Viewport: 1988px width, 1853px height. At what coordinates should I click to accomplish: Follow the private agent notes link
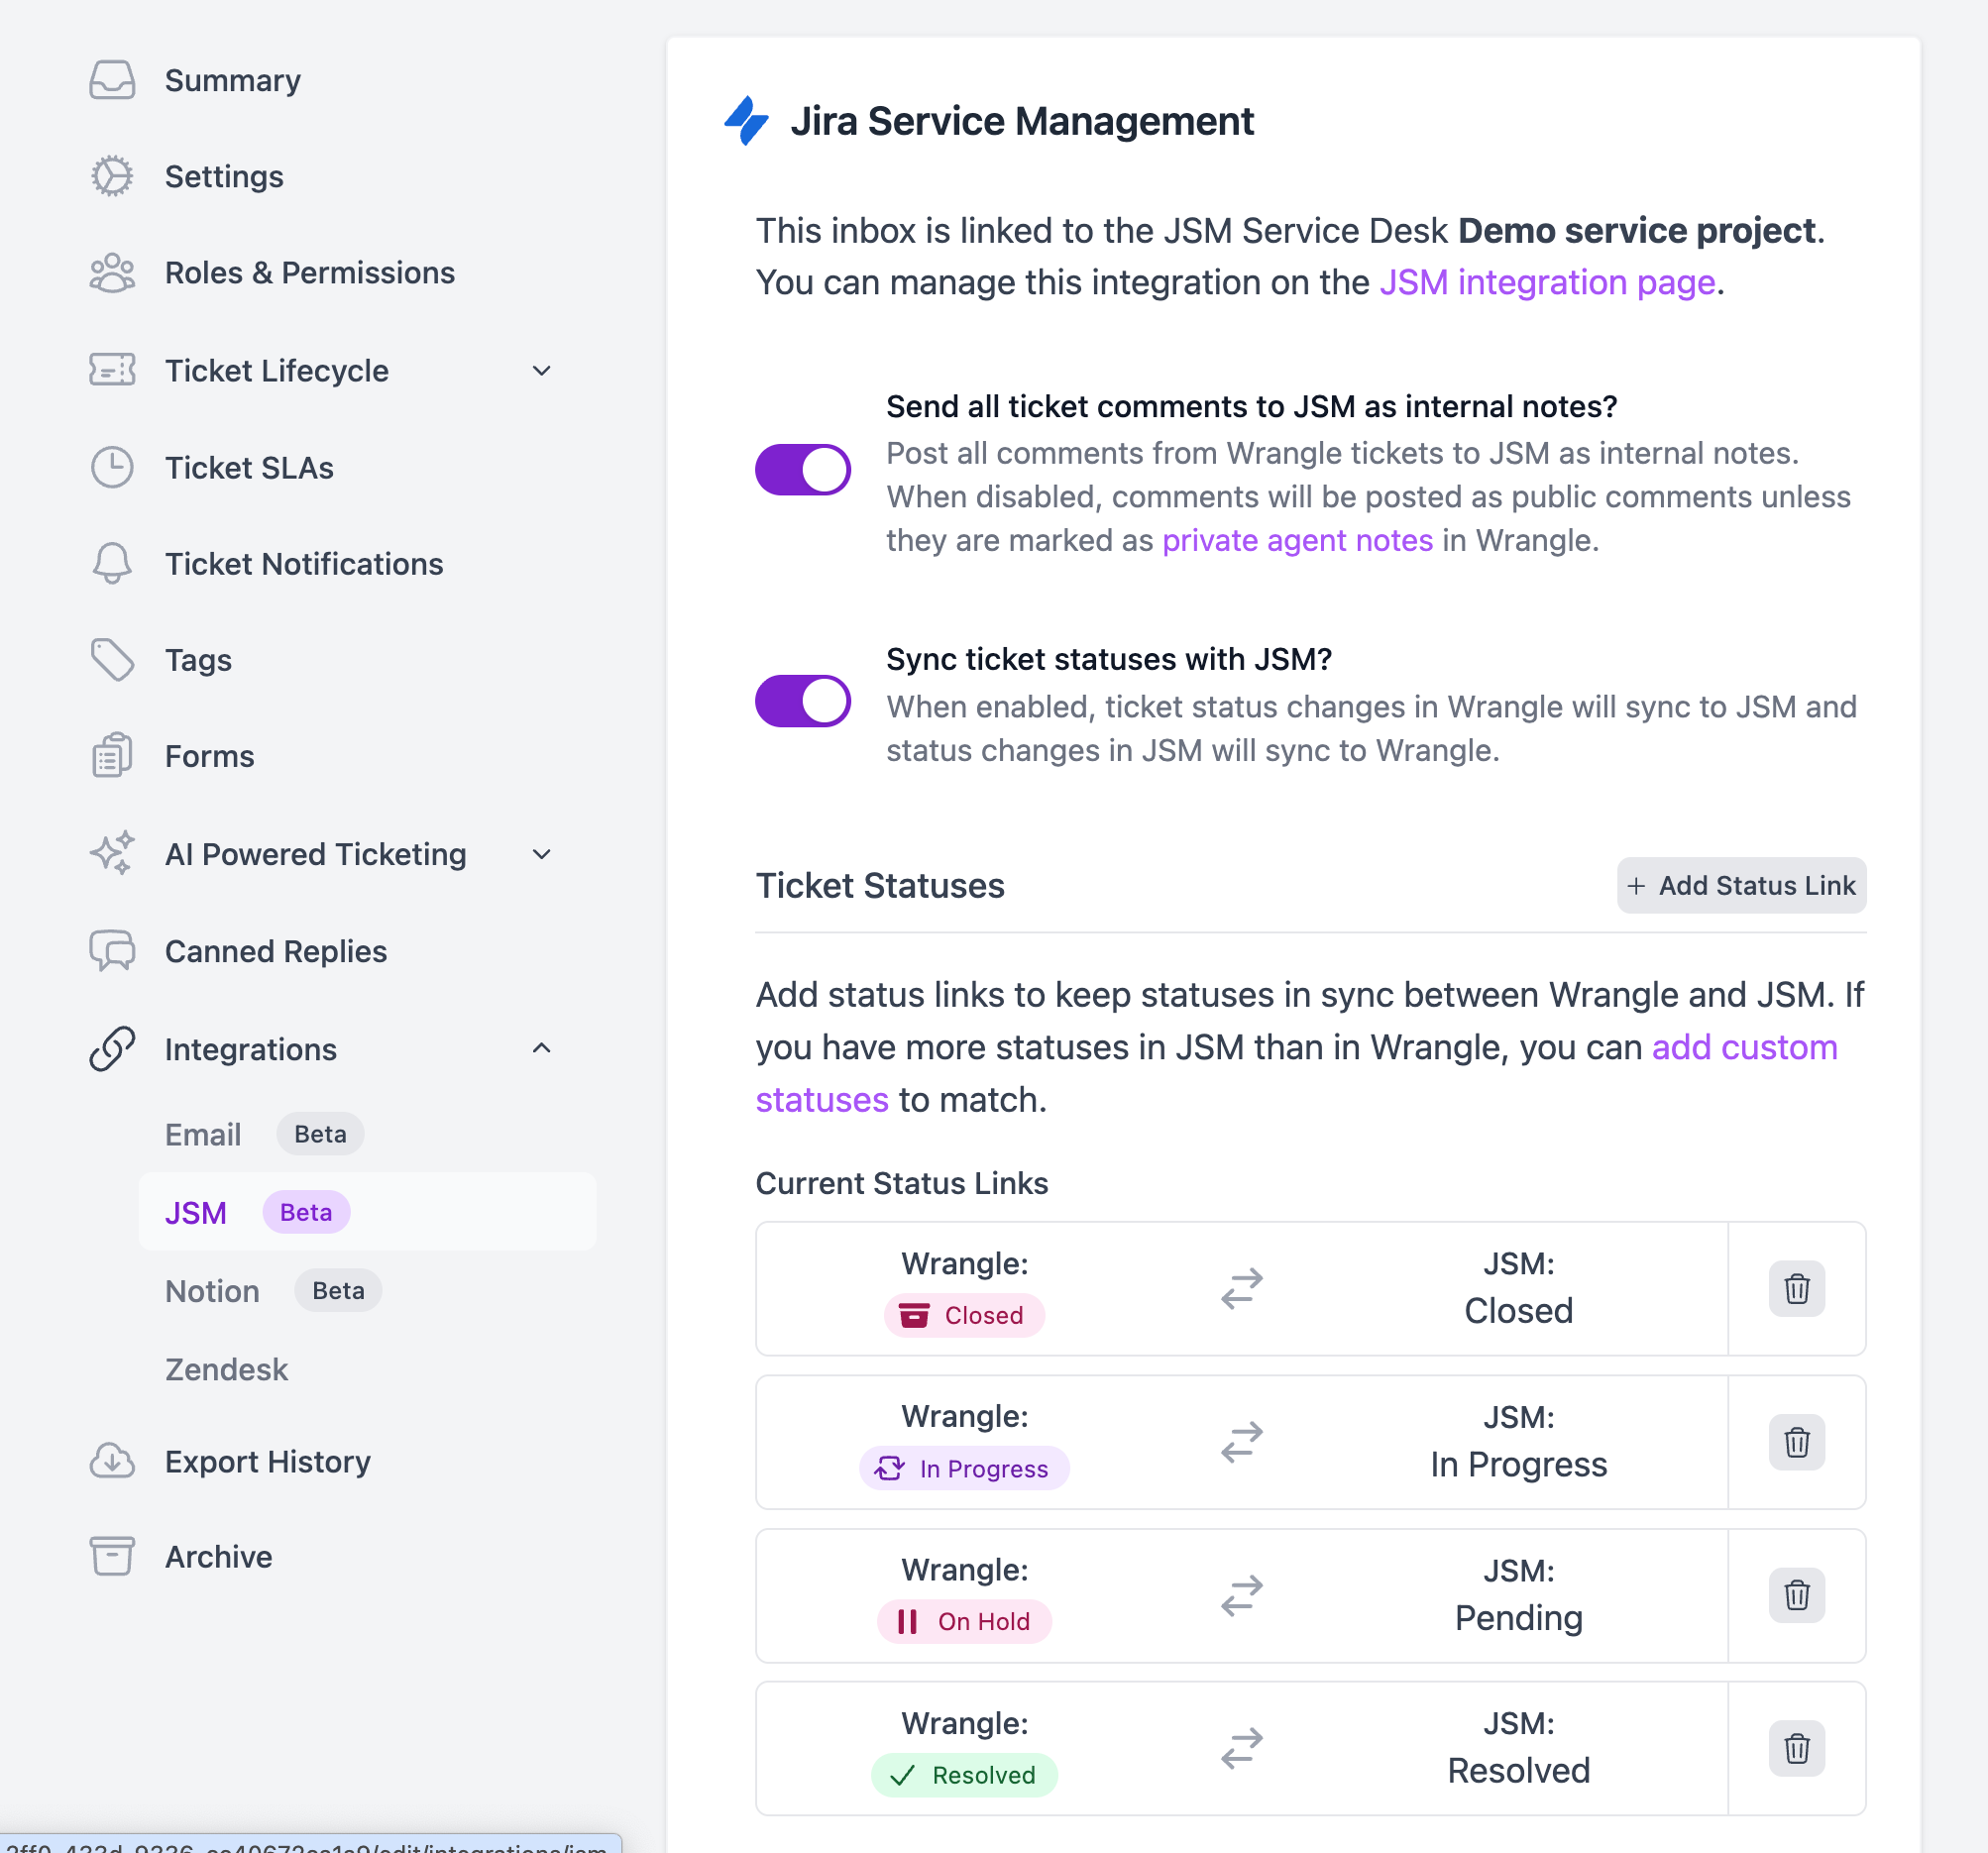click(1297, 541)
